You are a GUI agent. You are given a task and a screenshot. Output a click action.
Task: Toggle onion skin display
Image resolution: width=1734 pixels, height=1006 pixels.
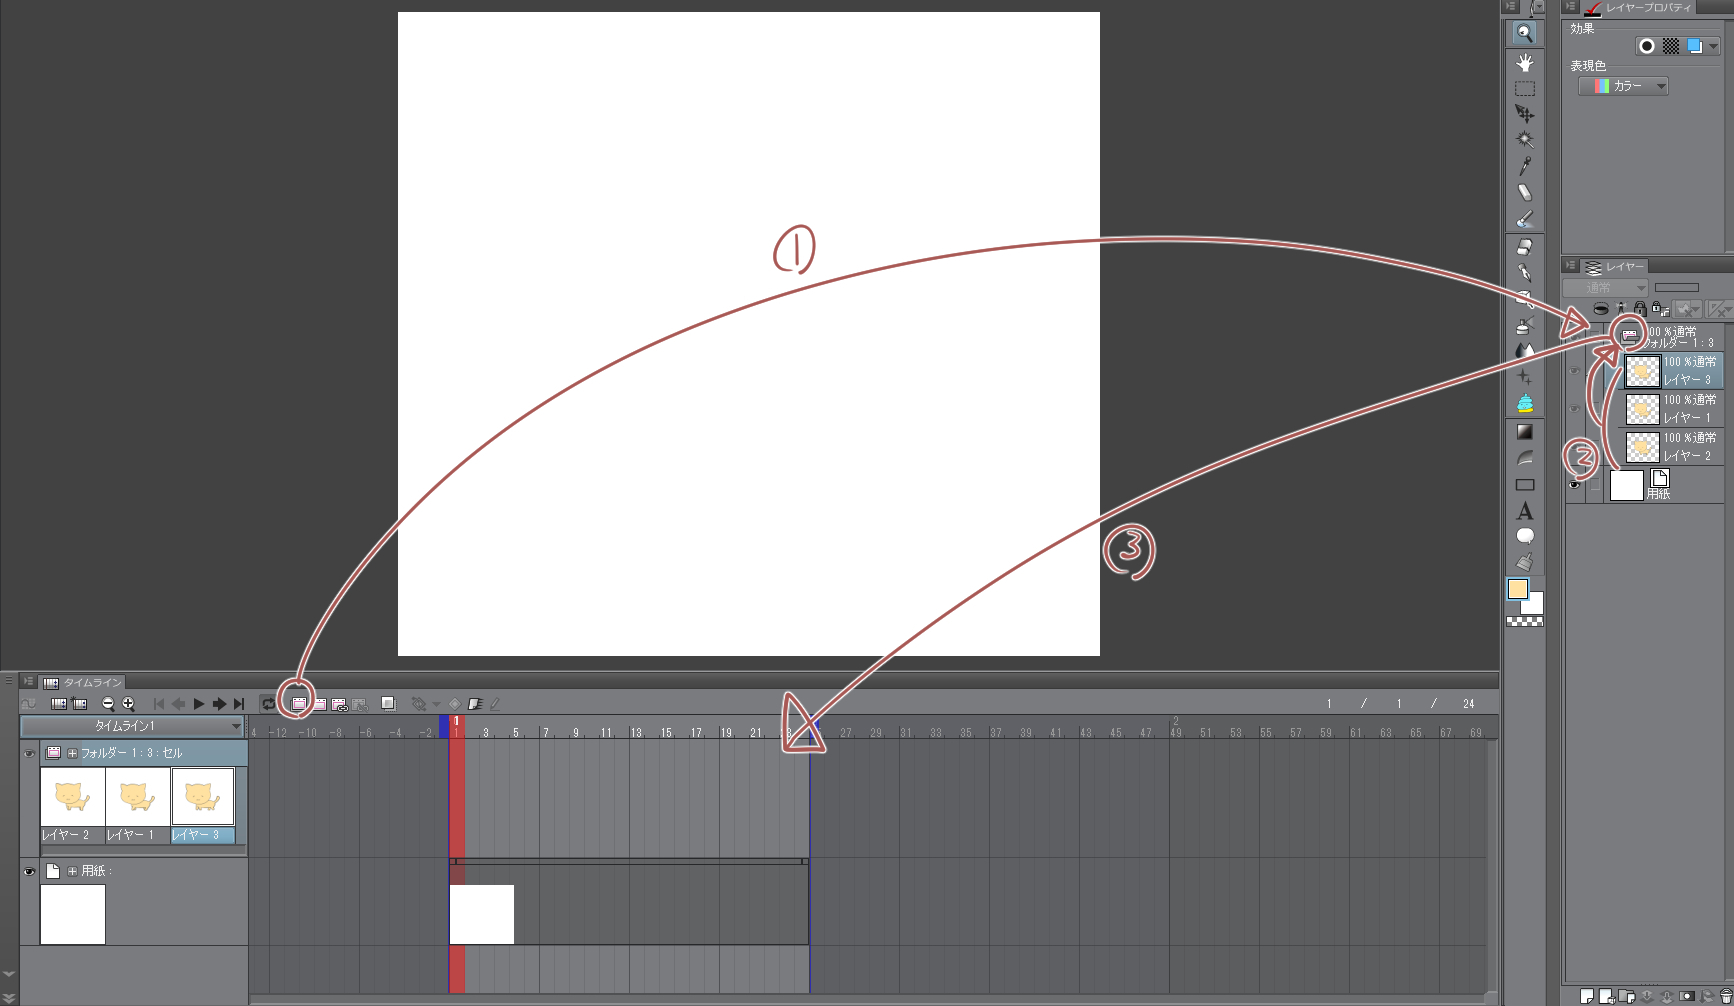point(388,704)
